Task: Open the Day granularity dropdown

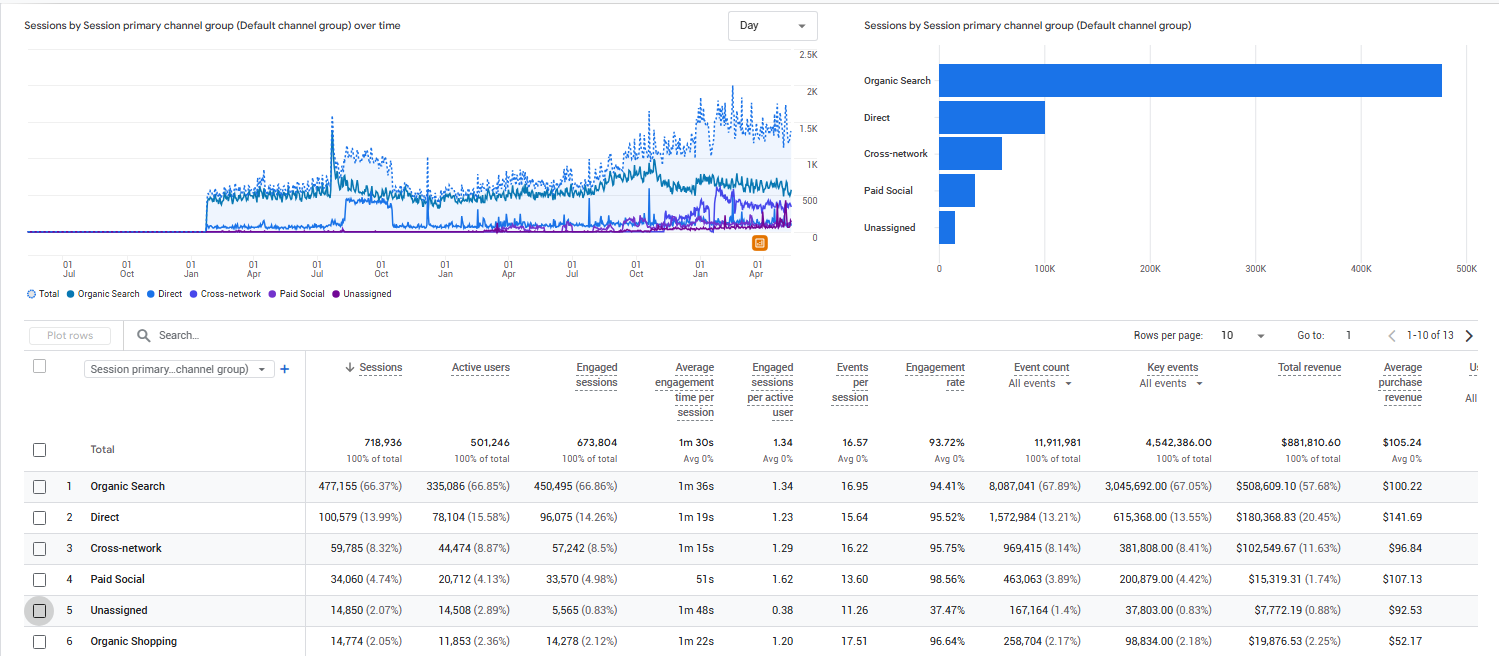Action: pos(772,26)
